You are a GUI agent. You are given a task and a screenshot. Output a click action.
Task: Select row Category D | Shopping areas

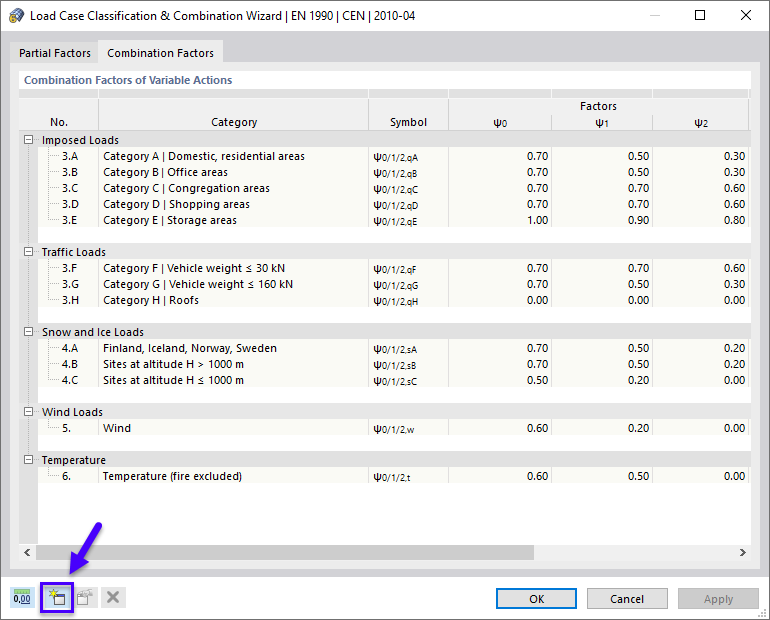pos(394,204)
